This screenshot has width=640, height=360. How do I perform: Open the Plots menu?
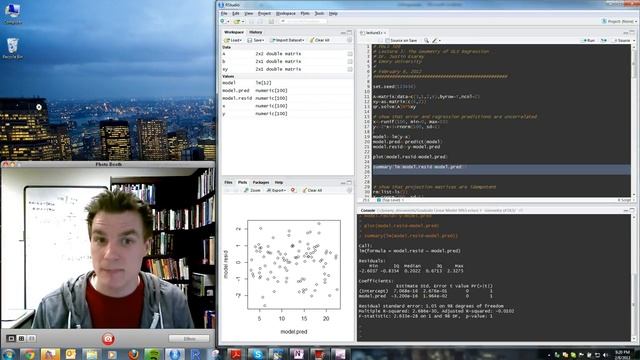point(305,13)
